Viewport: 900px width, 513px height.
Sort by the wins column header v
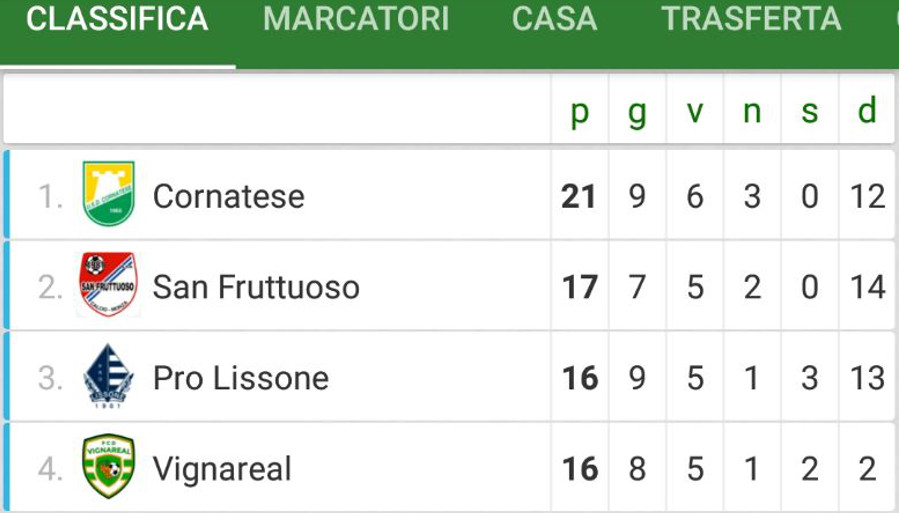point(695,111)
